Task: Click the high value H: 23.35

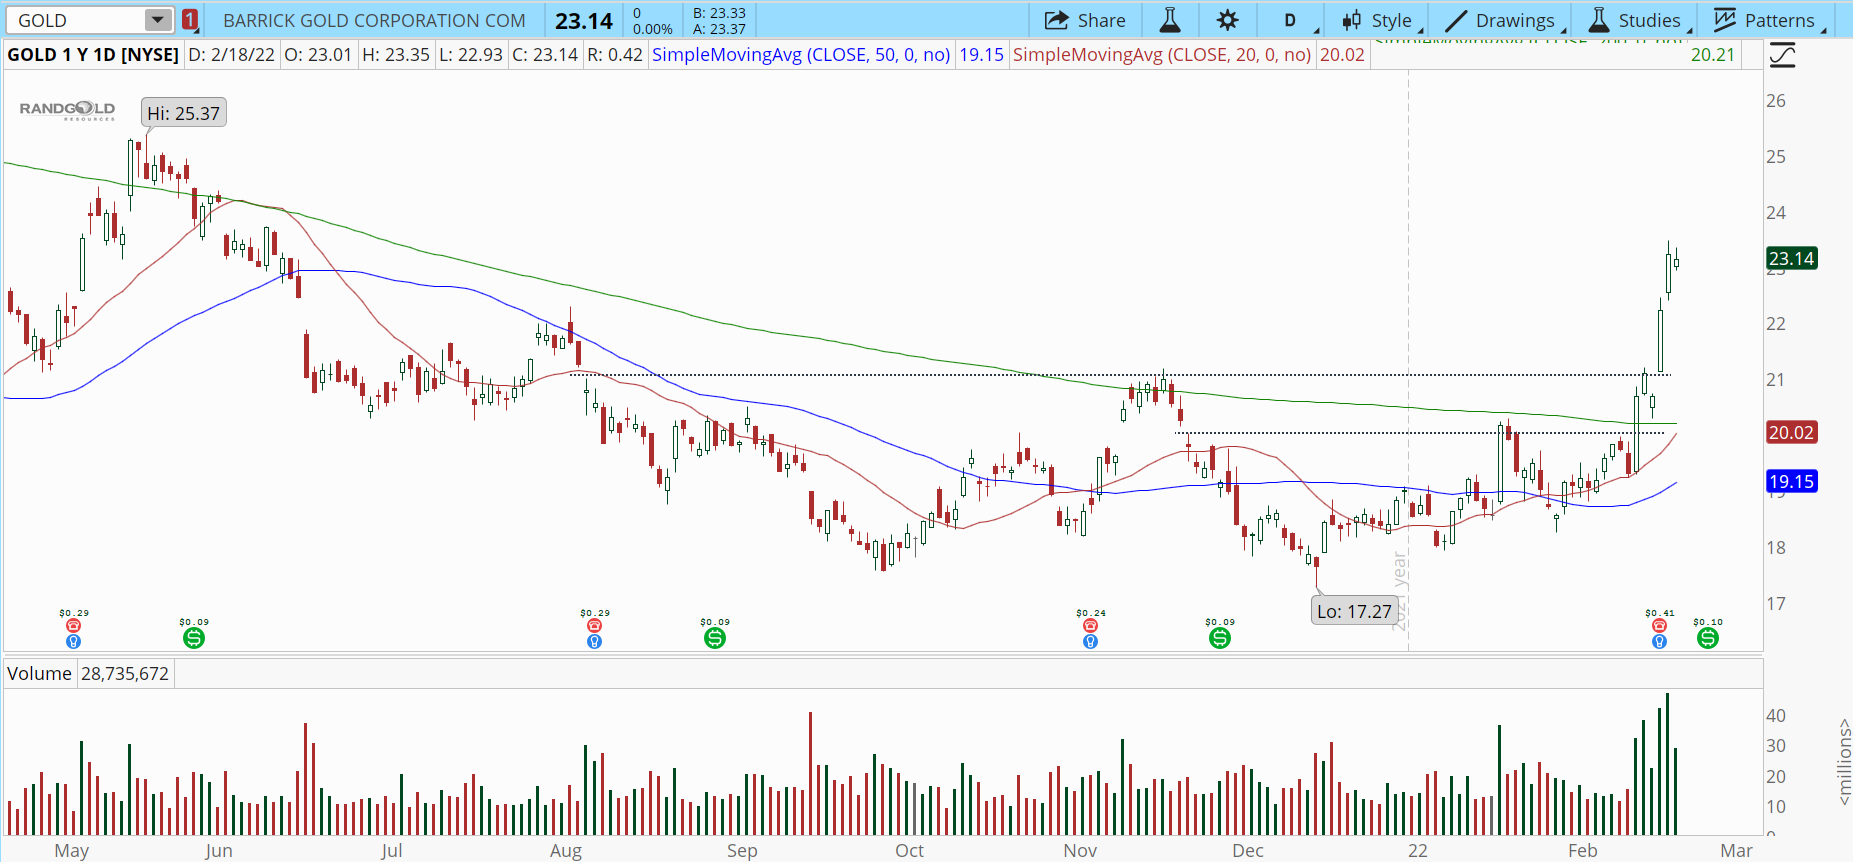Action: pyautogui.click(x=396, y=55)
